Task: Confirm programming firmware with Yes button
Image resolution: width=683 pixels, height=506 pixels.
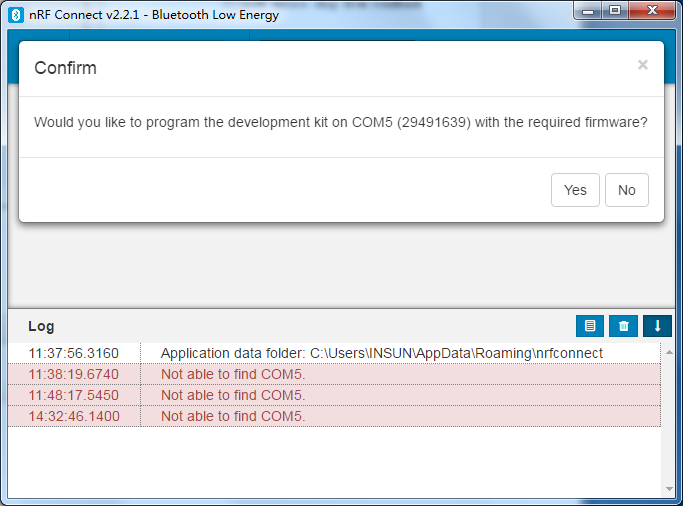Action: (575, 190)
